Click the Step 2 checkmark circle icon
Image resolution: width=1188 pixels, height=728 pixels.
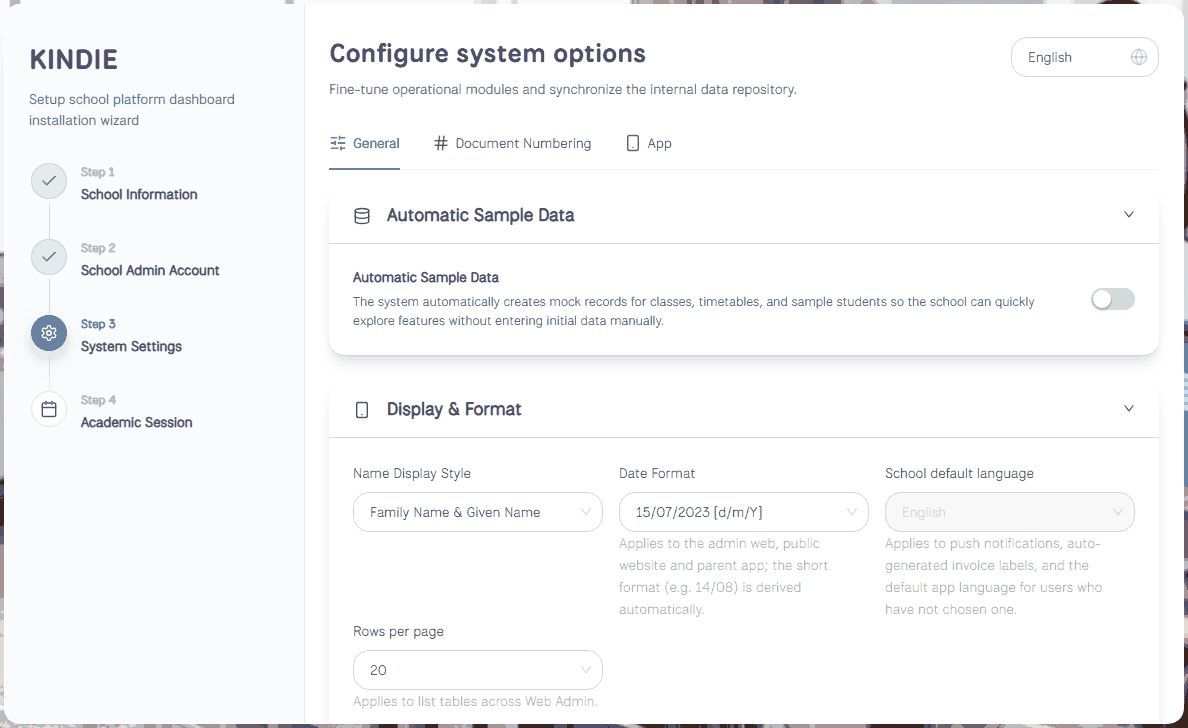48,257
